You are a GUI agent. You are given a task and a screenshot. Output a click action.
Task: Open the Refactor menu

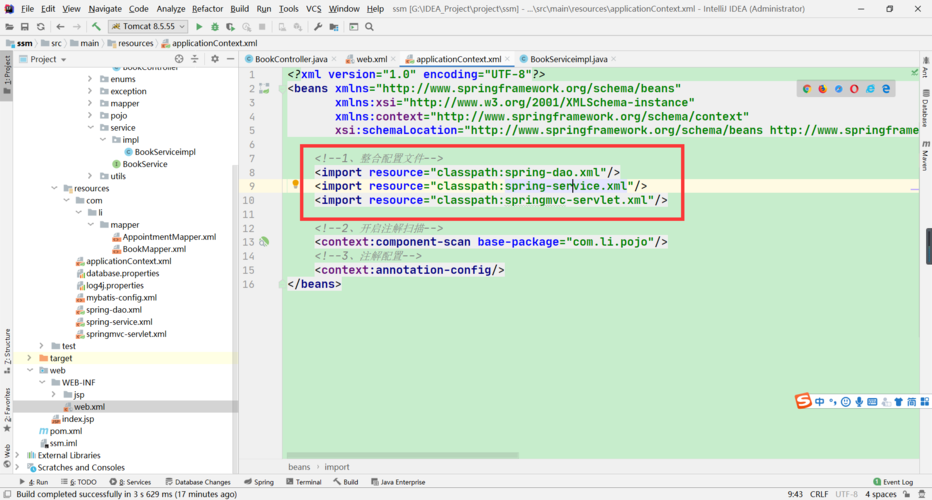(207, 9)
